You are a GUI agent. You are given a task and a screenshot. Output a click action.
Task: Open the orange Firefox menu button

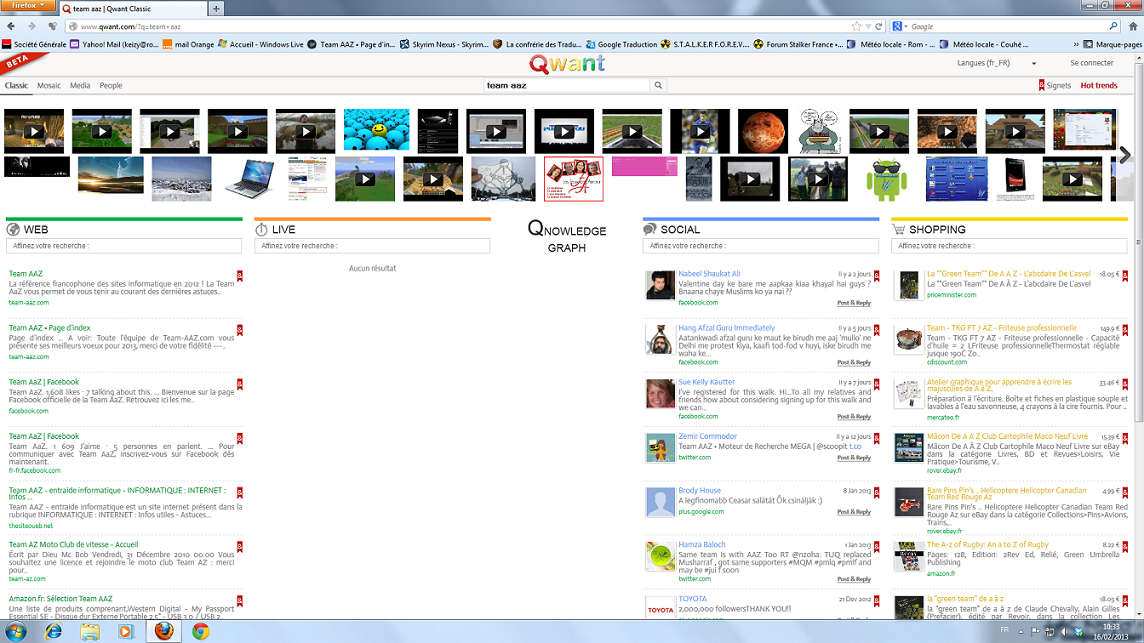pos(28,6)
